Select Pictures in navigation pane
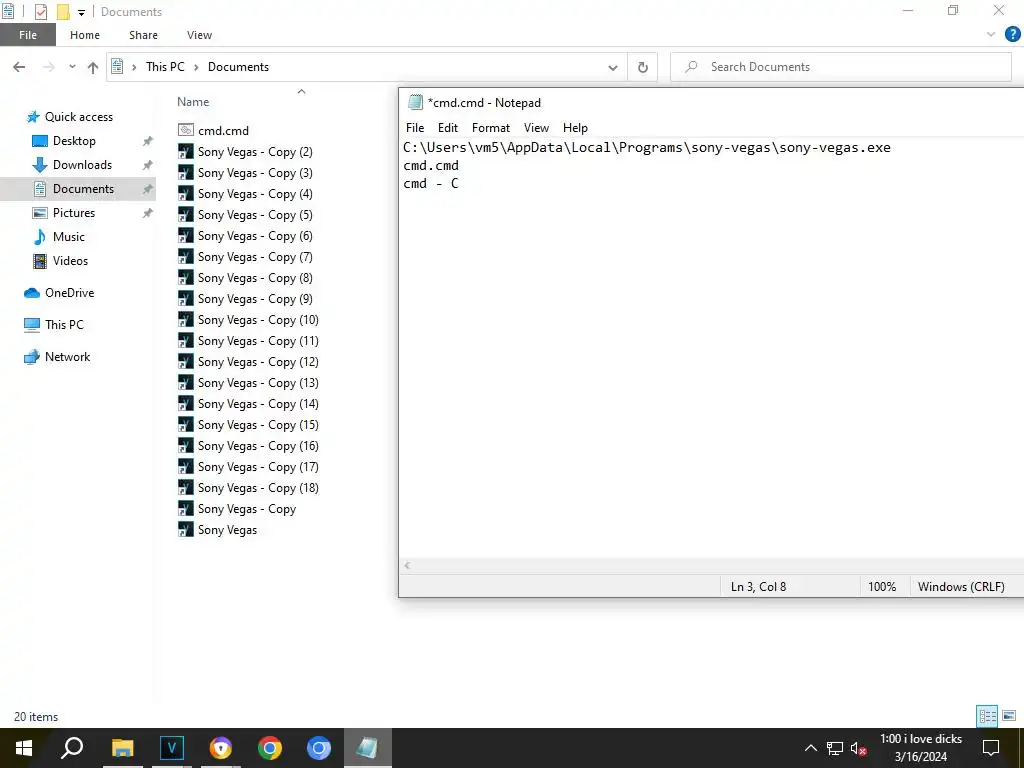The width and height of the screenshot is (1024, 768). click(x=74, y=213)
